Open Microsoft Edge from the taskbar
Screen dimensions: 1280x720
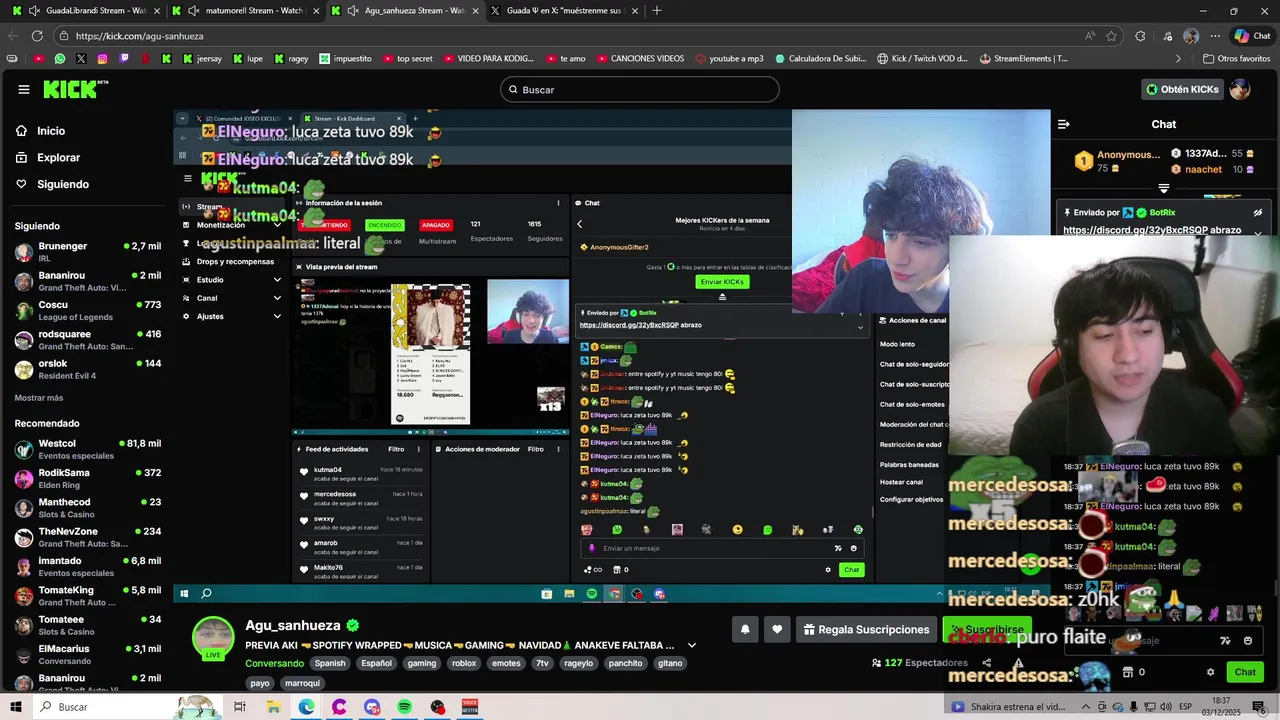306,707
